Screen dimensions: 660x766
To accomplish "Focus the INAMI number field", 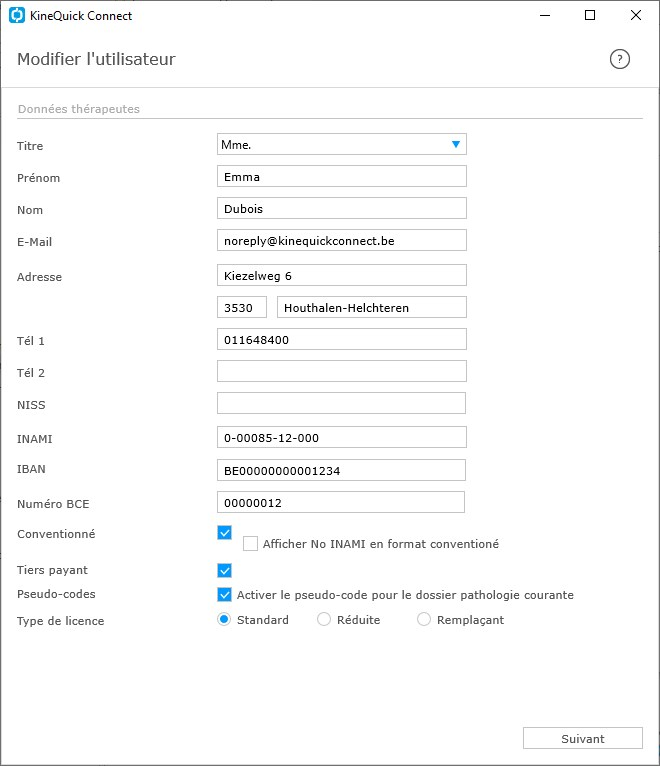I will [x=341, y=437].
